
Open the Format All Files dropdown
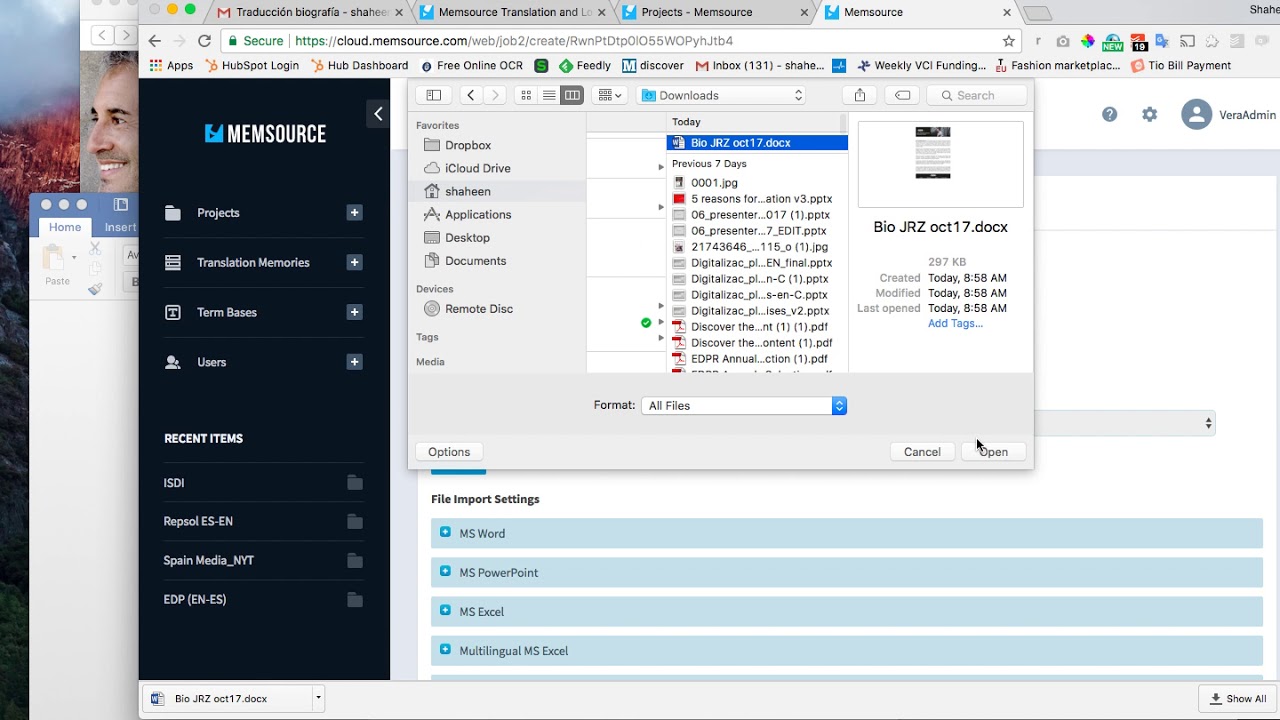point(744,405)
